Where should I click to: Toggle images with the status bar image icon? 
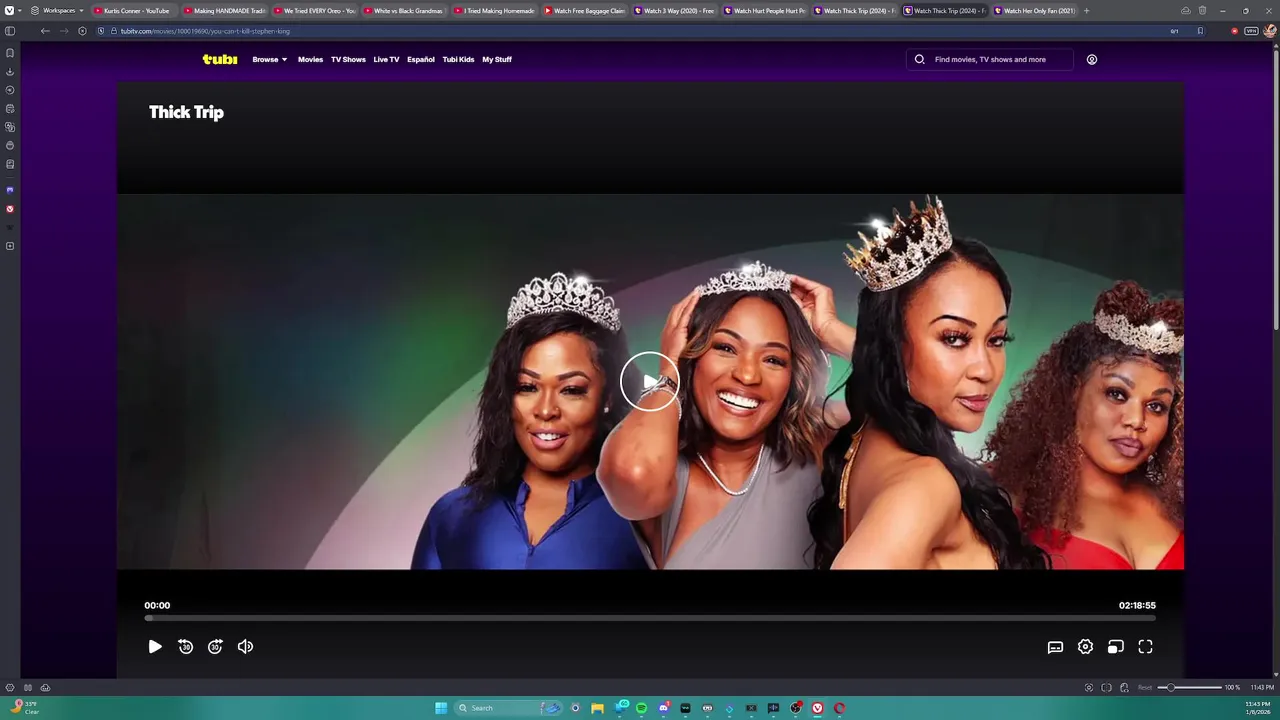pyautogui.click(x=1125, y=687)
